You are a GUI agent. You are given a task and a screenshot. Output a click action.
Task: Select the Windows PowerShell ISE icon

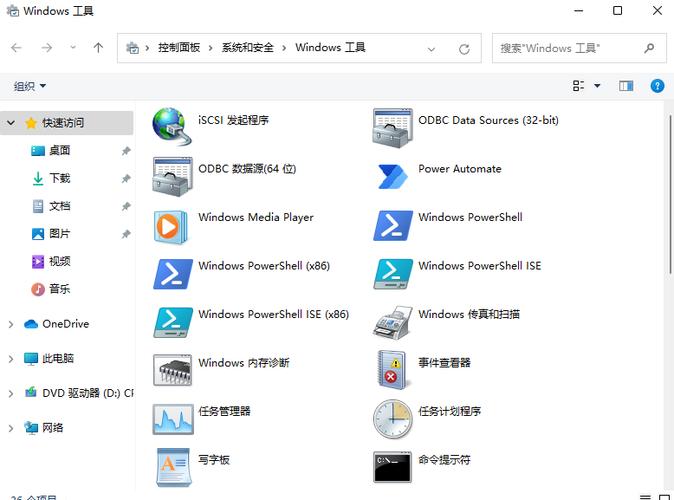(392, 274)
